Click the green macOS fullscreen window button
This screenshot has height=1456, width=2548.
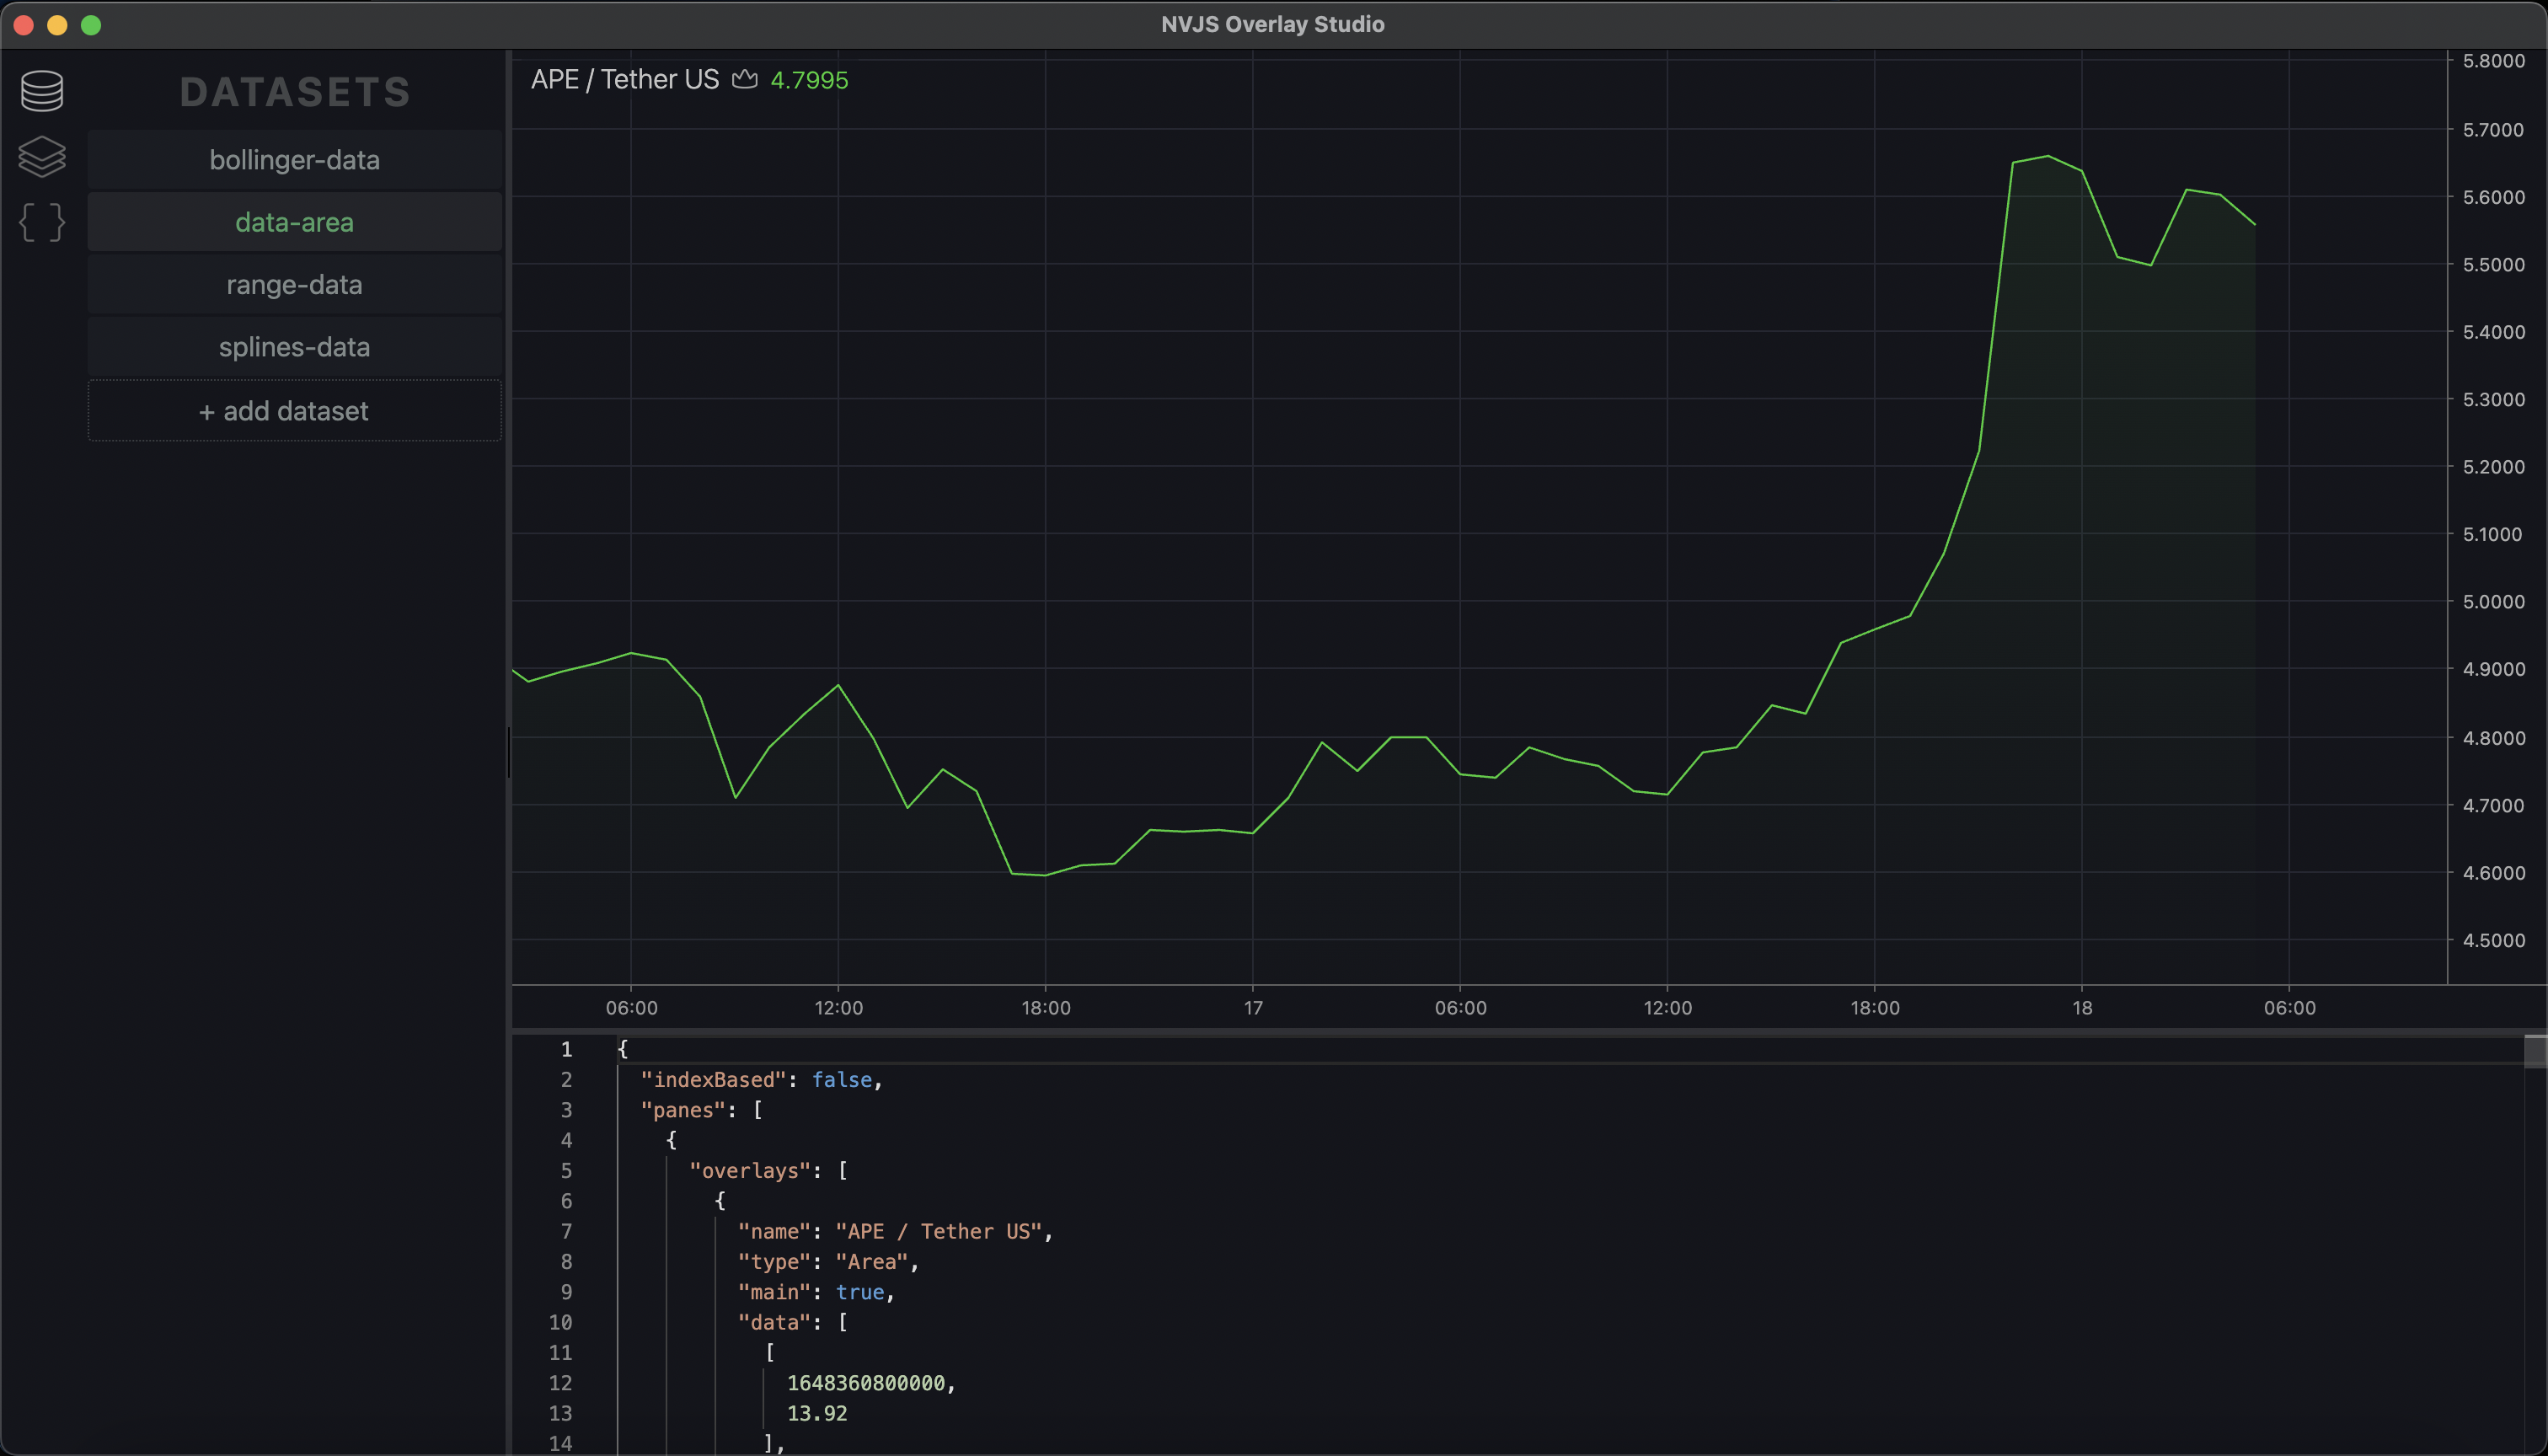91,25
